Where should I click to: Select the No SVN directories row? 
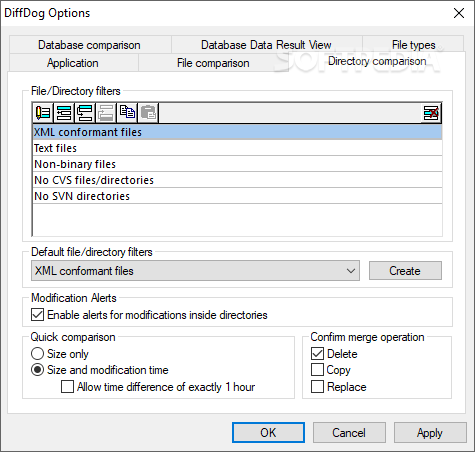coord(237,196)
